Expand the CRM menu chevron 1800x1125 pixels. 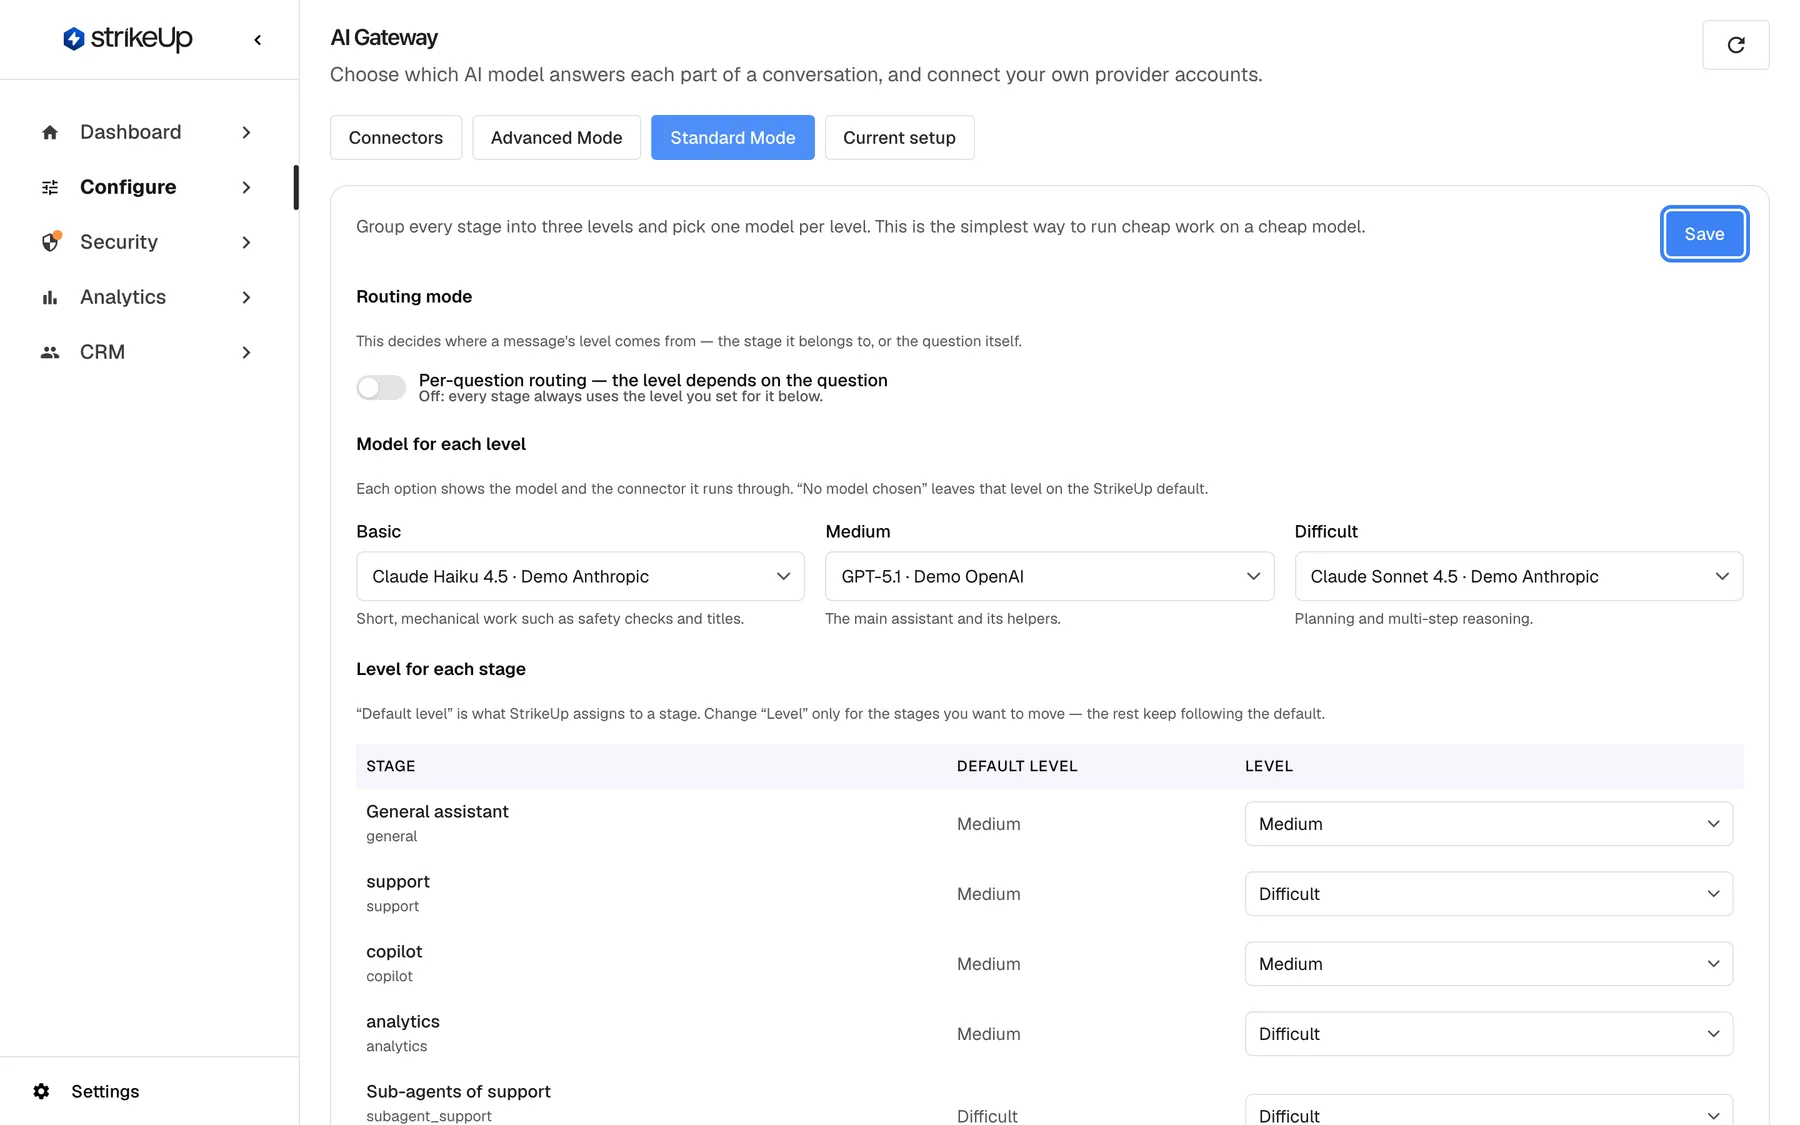(x=246, y=352)
